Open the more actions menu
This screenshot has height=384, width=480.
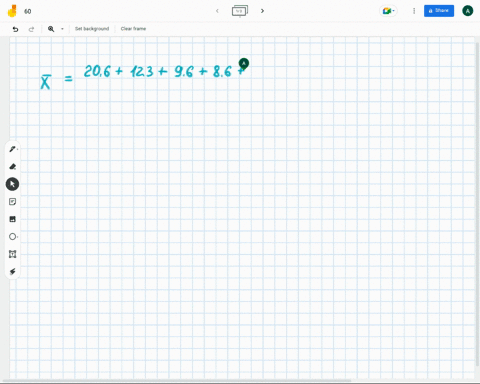[x=414, y=11]
